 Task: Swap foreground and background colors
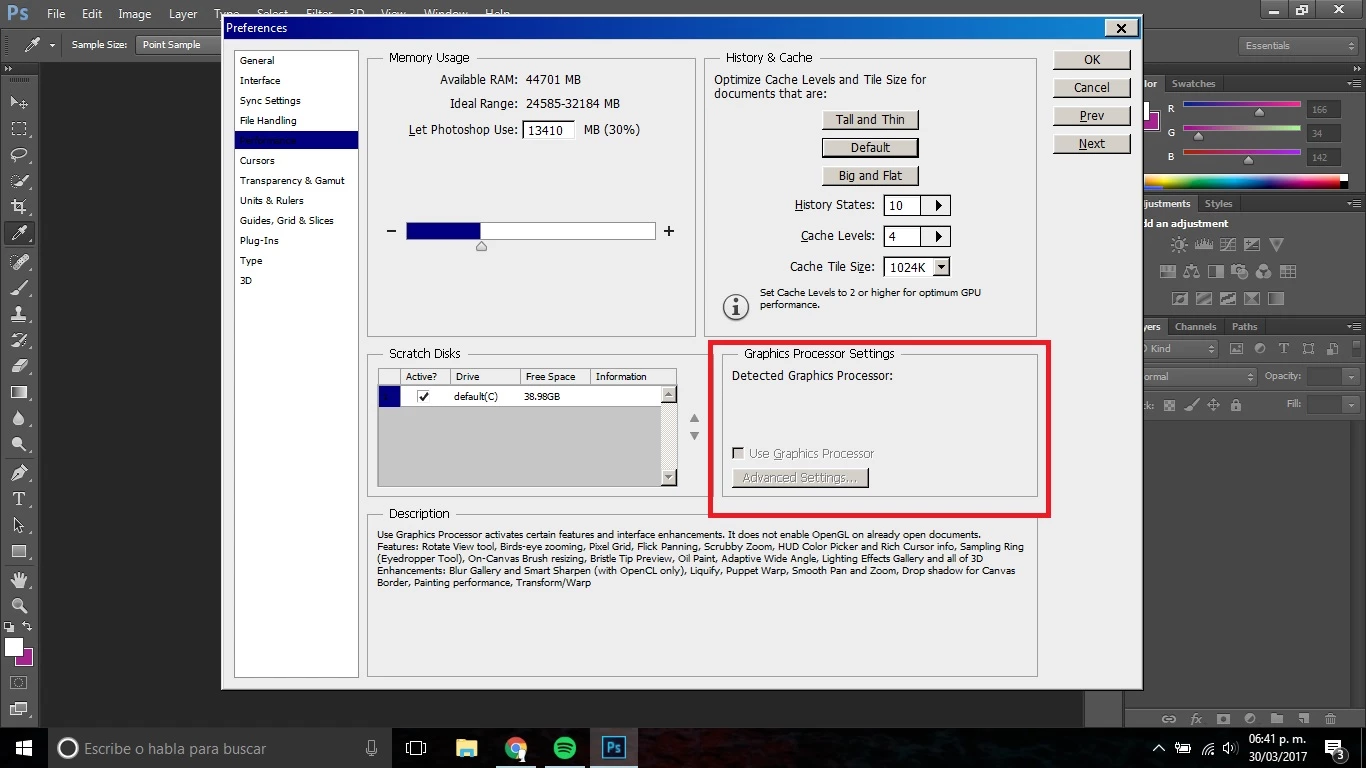27,627
